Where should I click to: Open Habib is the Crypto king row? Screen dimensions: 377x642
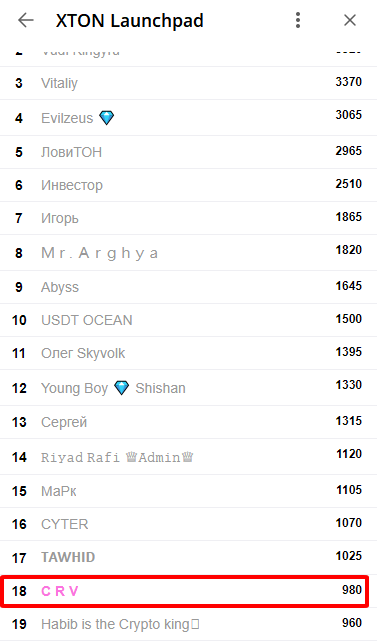click(188, 624)
